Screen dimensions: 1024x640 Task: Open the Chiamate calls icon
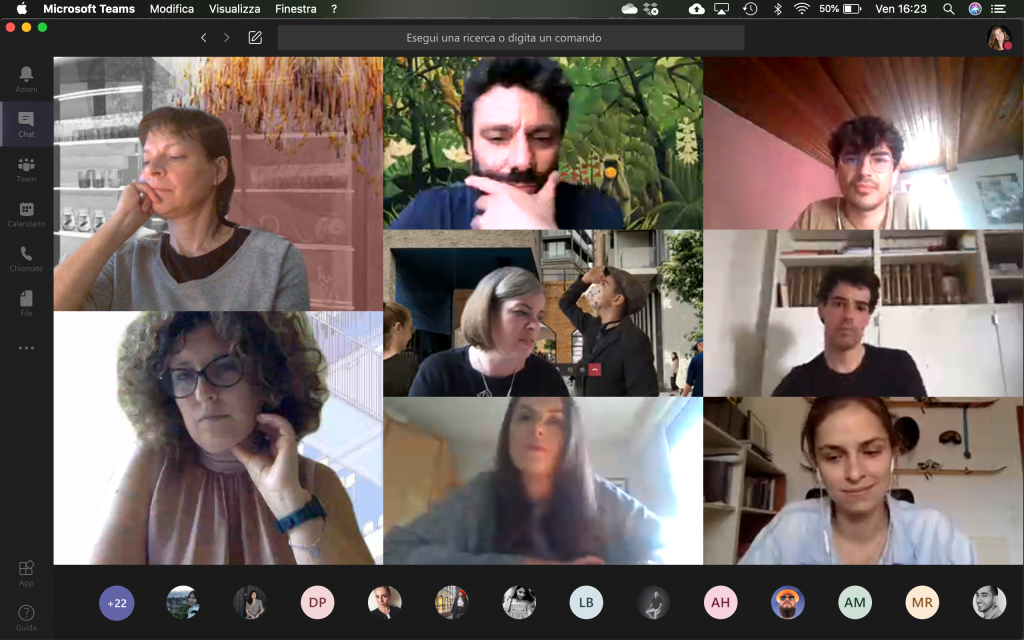26,256
